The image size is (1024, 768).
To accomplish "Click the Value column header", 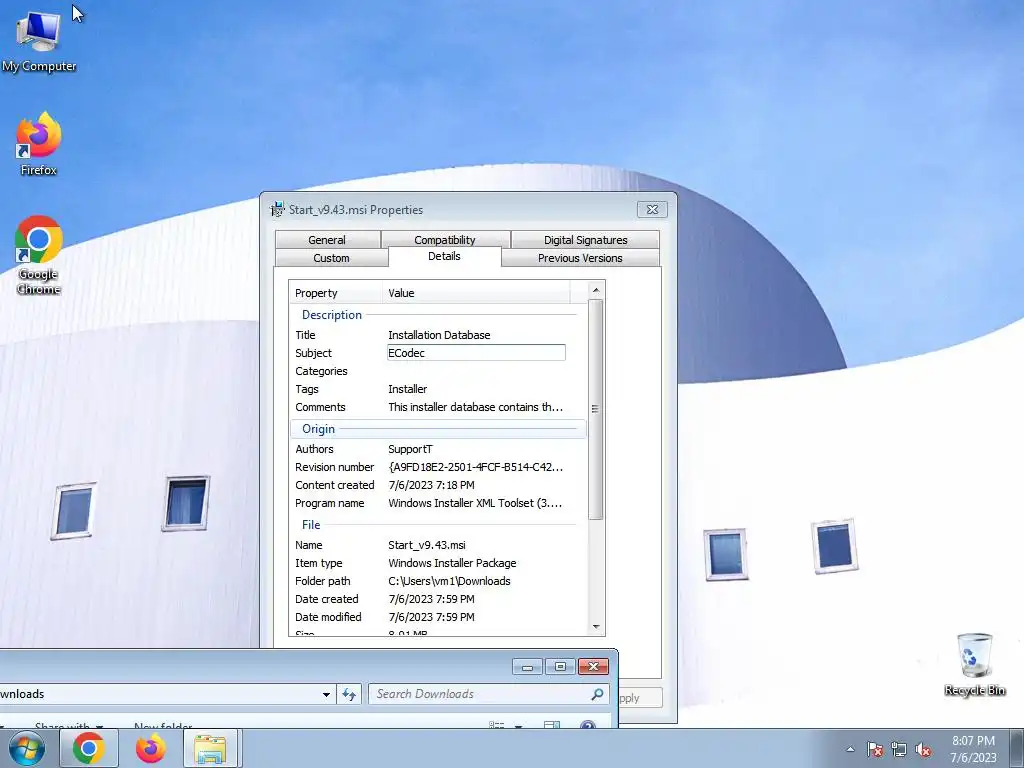I will [476, 293].
